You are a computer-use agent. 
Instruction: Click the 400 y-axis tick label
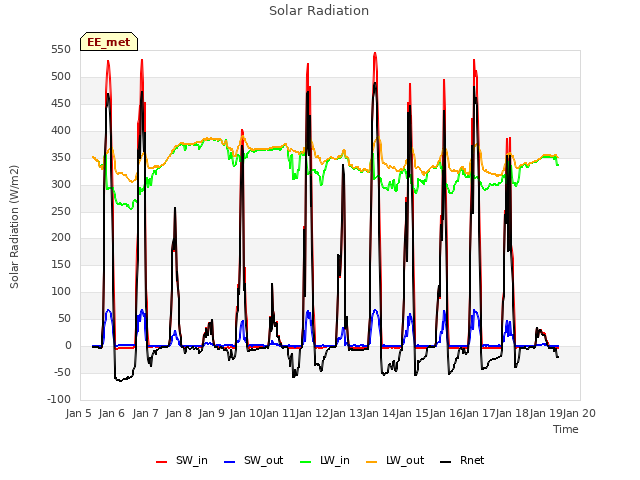61,131
